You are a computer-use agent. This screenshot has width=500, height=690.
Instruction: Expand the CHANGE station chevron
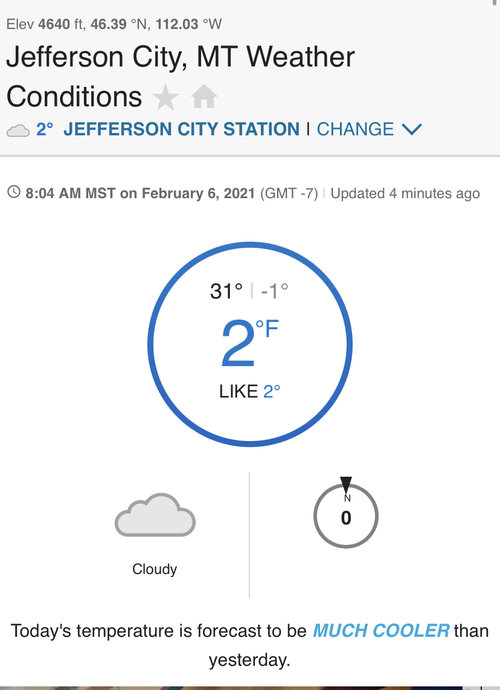coord(412,129)
